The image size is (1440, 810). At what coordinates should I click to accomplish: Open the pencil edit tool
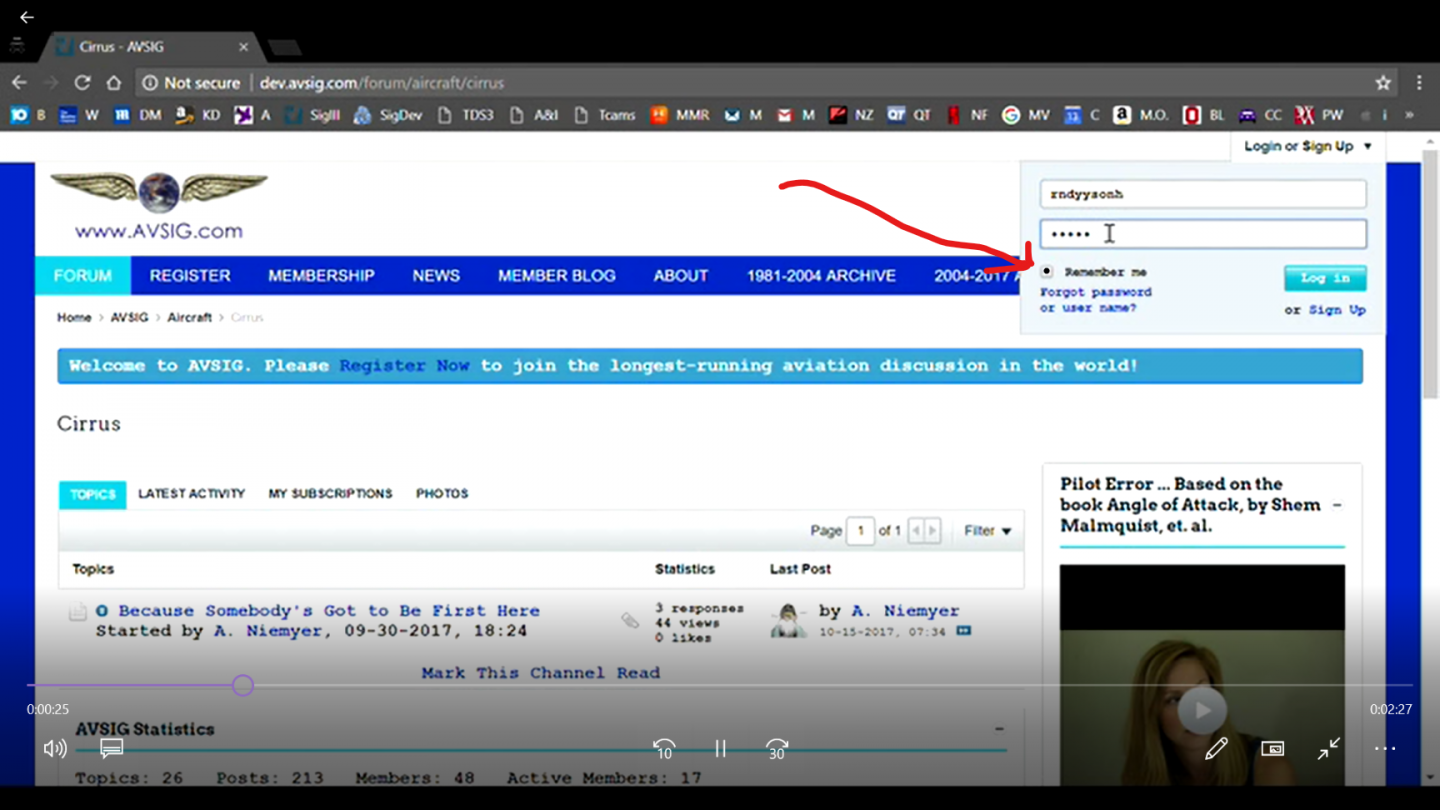point(1216,748)
